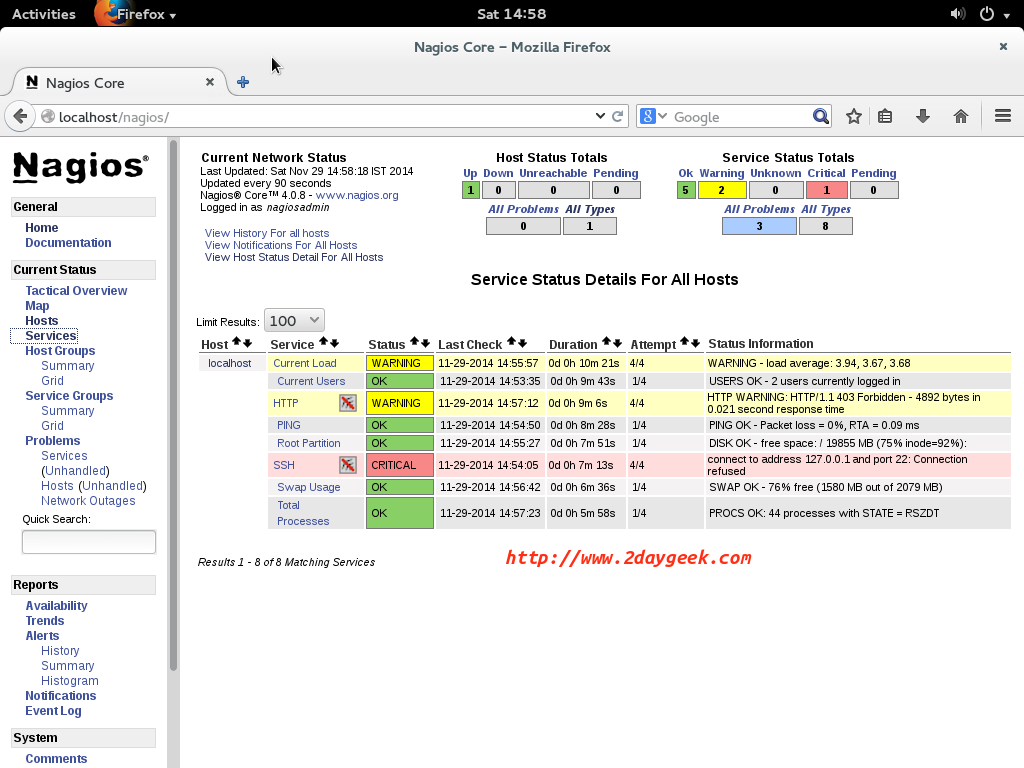Click the volume icon in the top bar

click(957, 14)
